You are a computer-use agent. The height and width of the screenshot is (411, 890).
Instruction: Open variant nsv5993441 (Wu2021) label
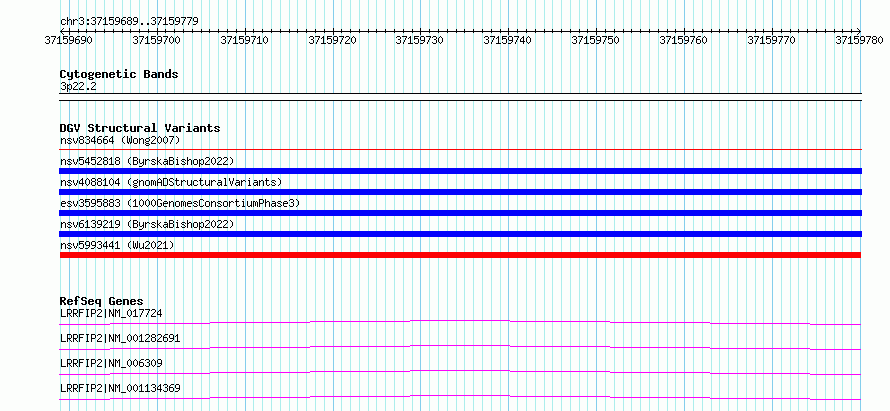(117, 245)
